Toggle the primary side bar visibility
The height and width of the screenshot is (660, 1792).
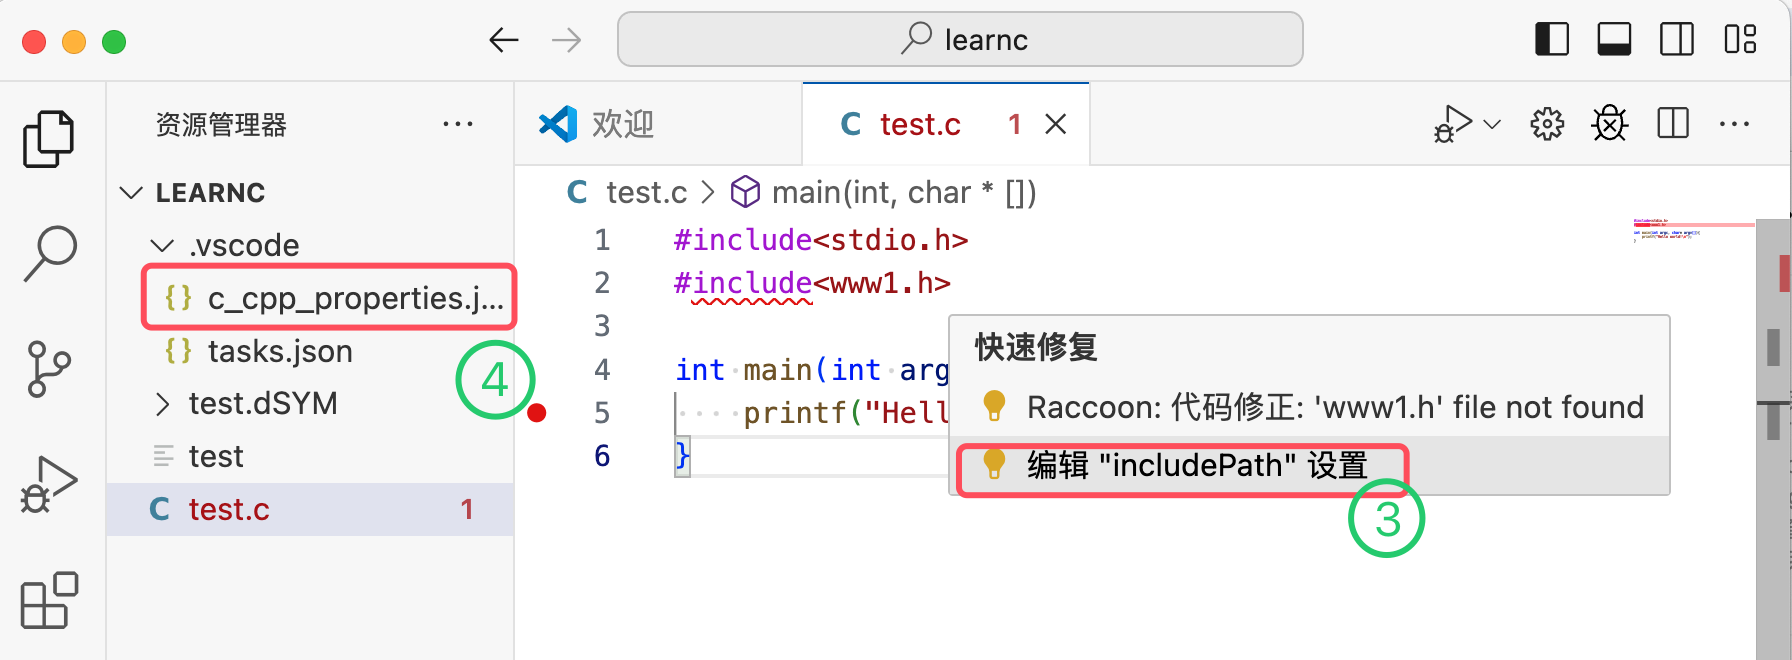1551,40
